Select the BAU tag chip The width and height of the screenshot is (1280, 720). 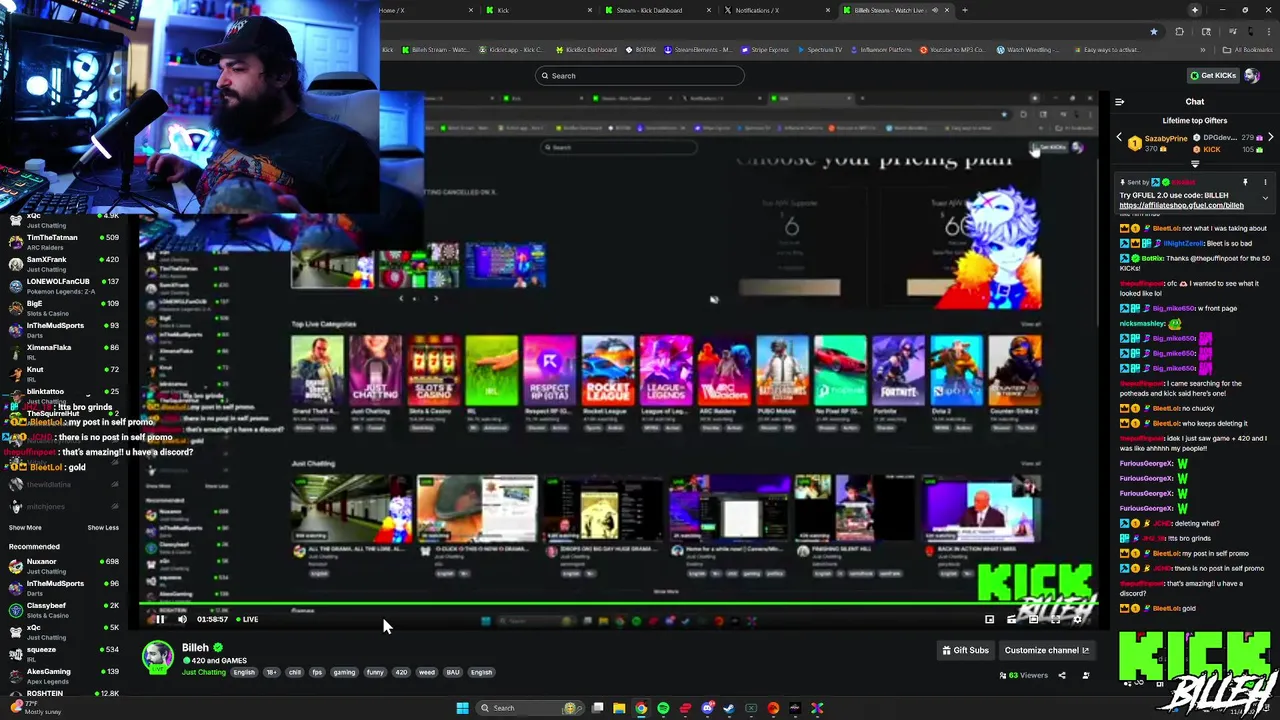point(453,672)
